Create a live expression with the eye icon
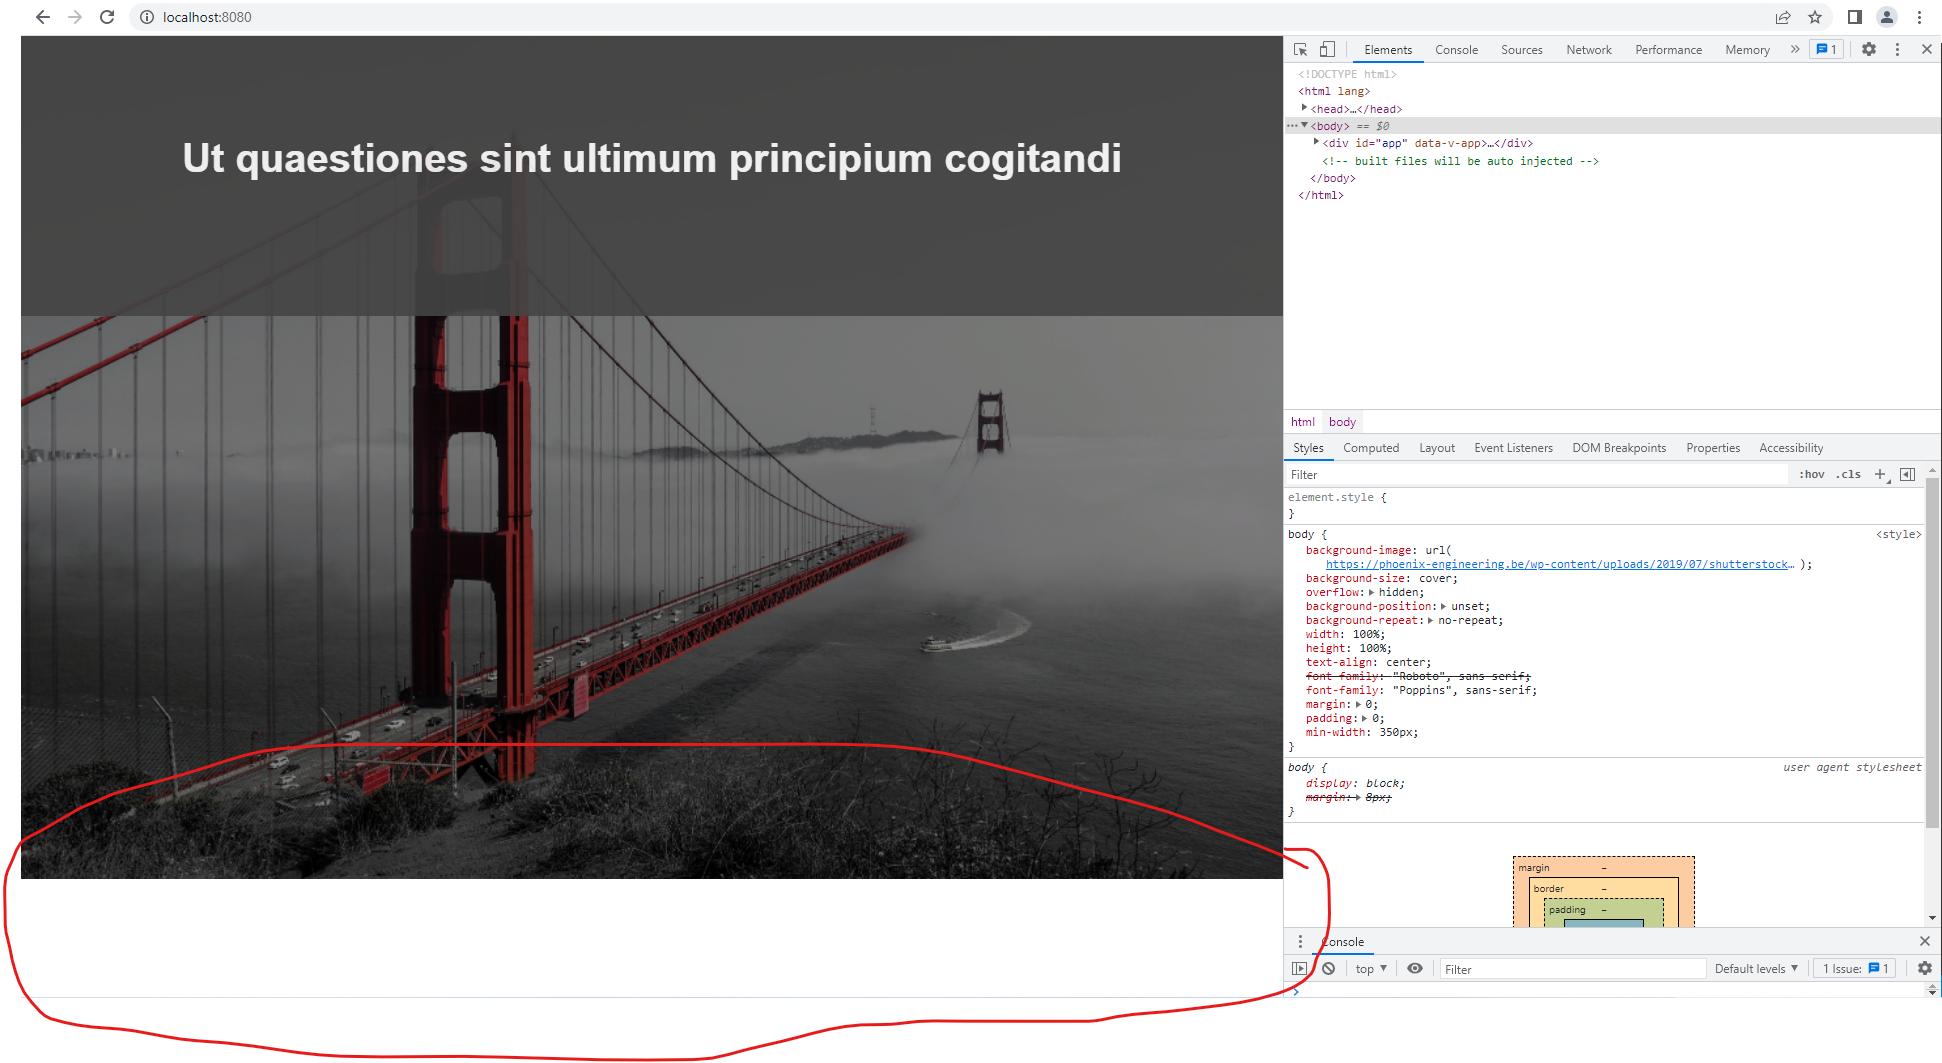1942x1063 pixels. [1414, 968]
